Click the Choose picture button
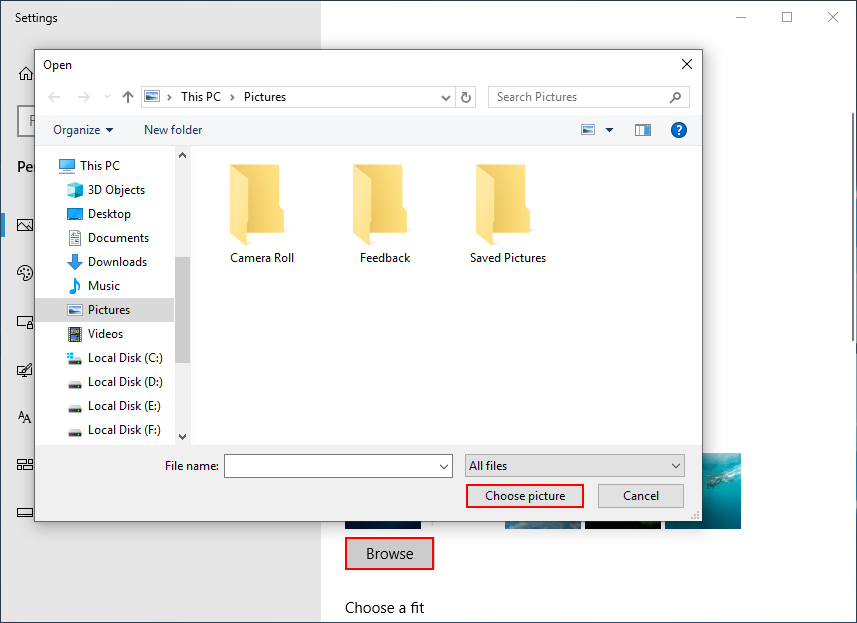The width and height of the screenshot is (857, 623). 525,496
